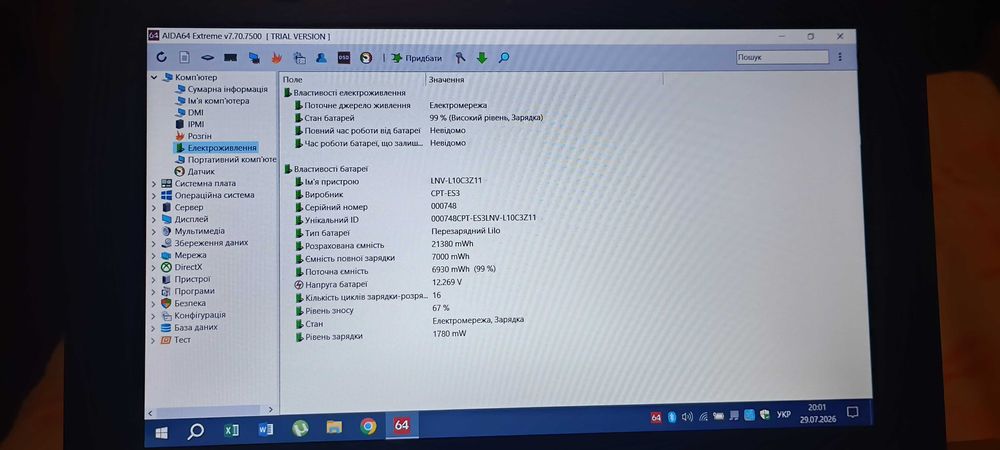Click the magnifier search toolbar icon
This screenshot has height=450, width=1000.
[504, 58]
